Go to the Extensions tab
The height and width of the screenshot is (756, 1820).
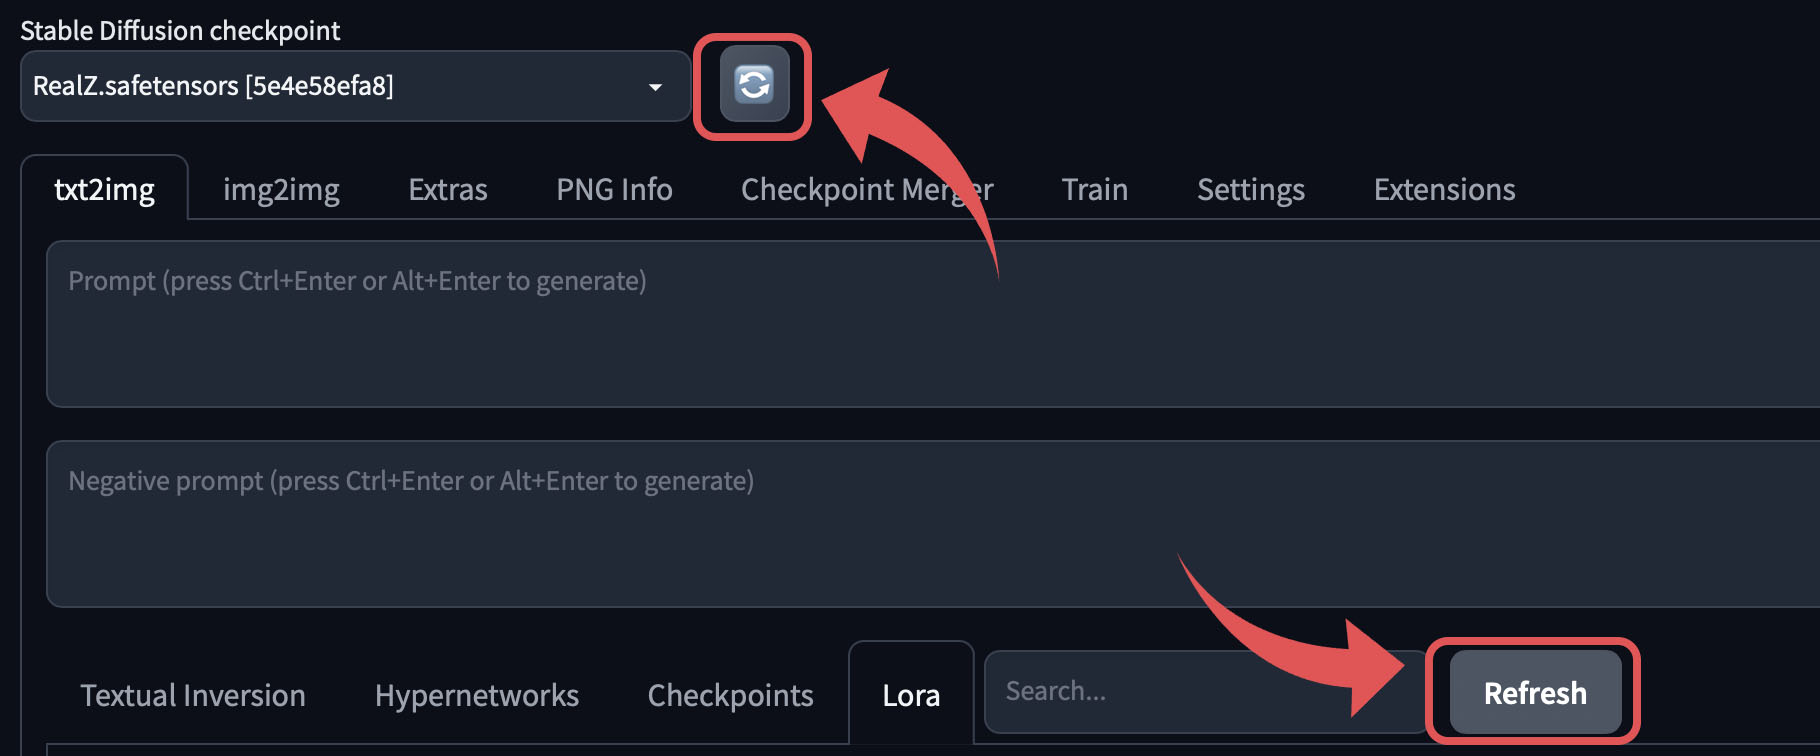pos(1444,189)
